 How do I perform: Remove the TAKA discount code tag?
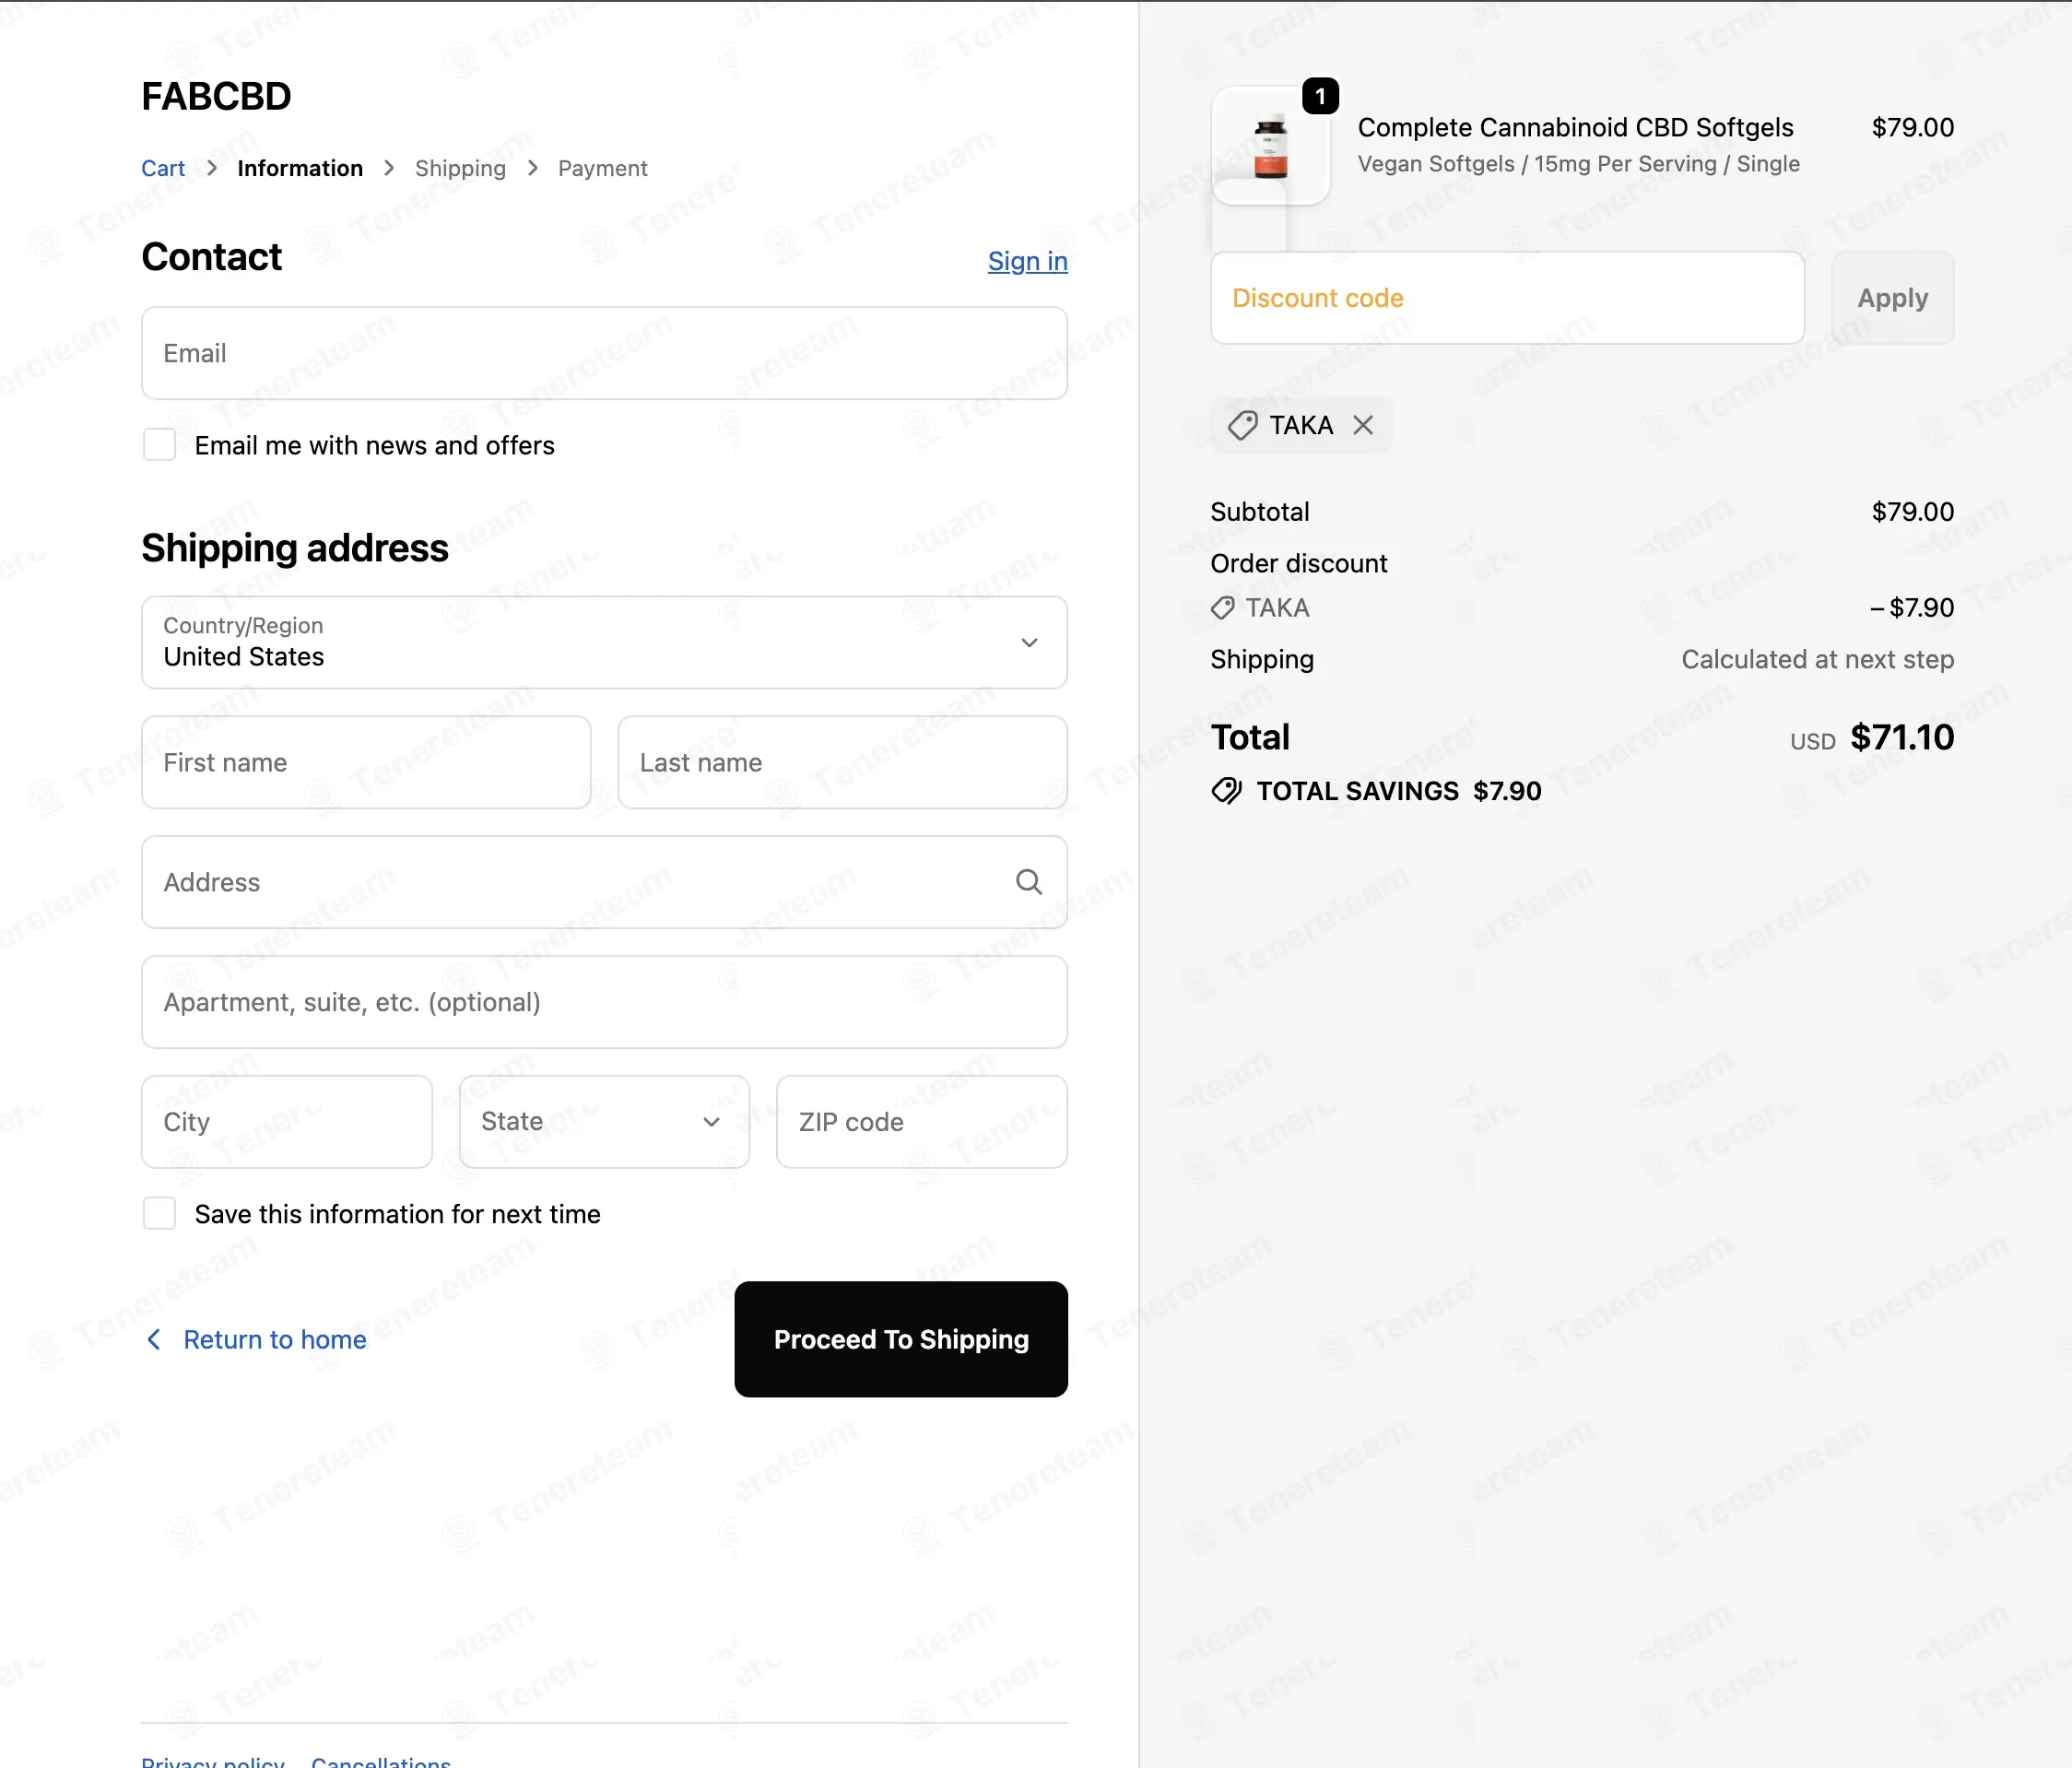[1362, 425]
